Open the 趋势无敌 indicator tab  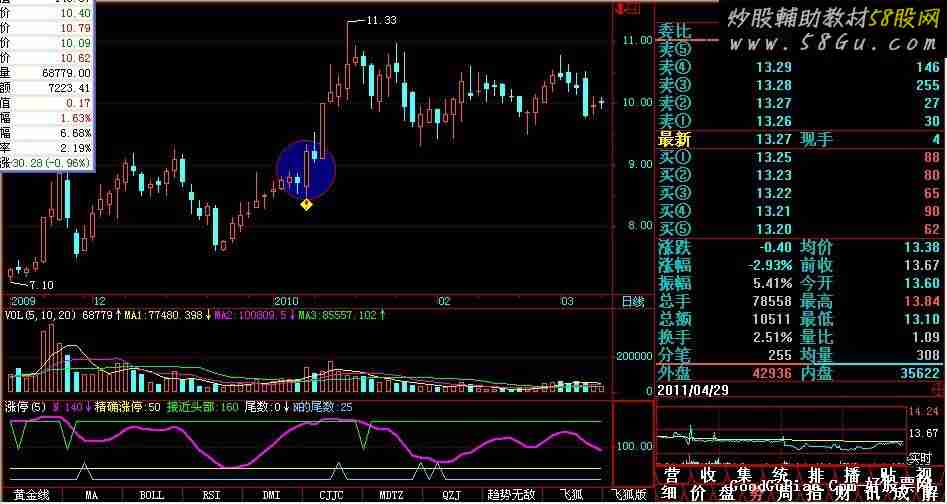[x=512, y=495]
